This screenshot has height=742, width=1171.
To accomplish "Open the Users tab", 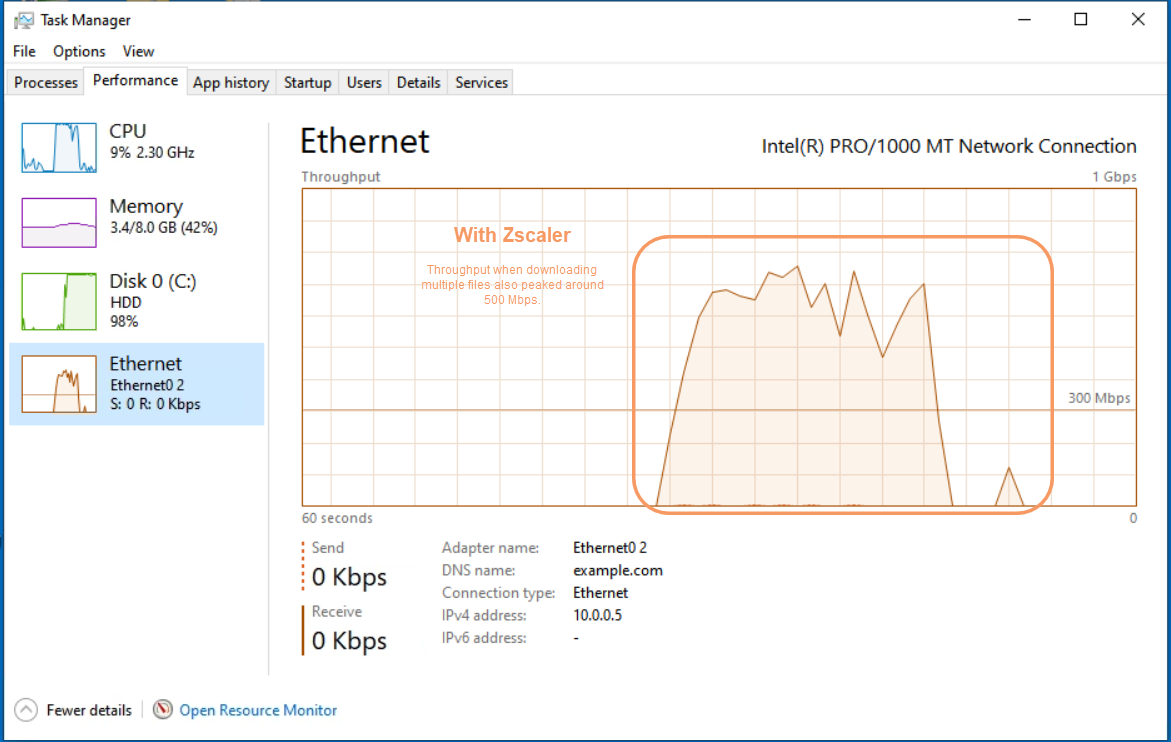I will 364,83.
